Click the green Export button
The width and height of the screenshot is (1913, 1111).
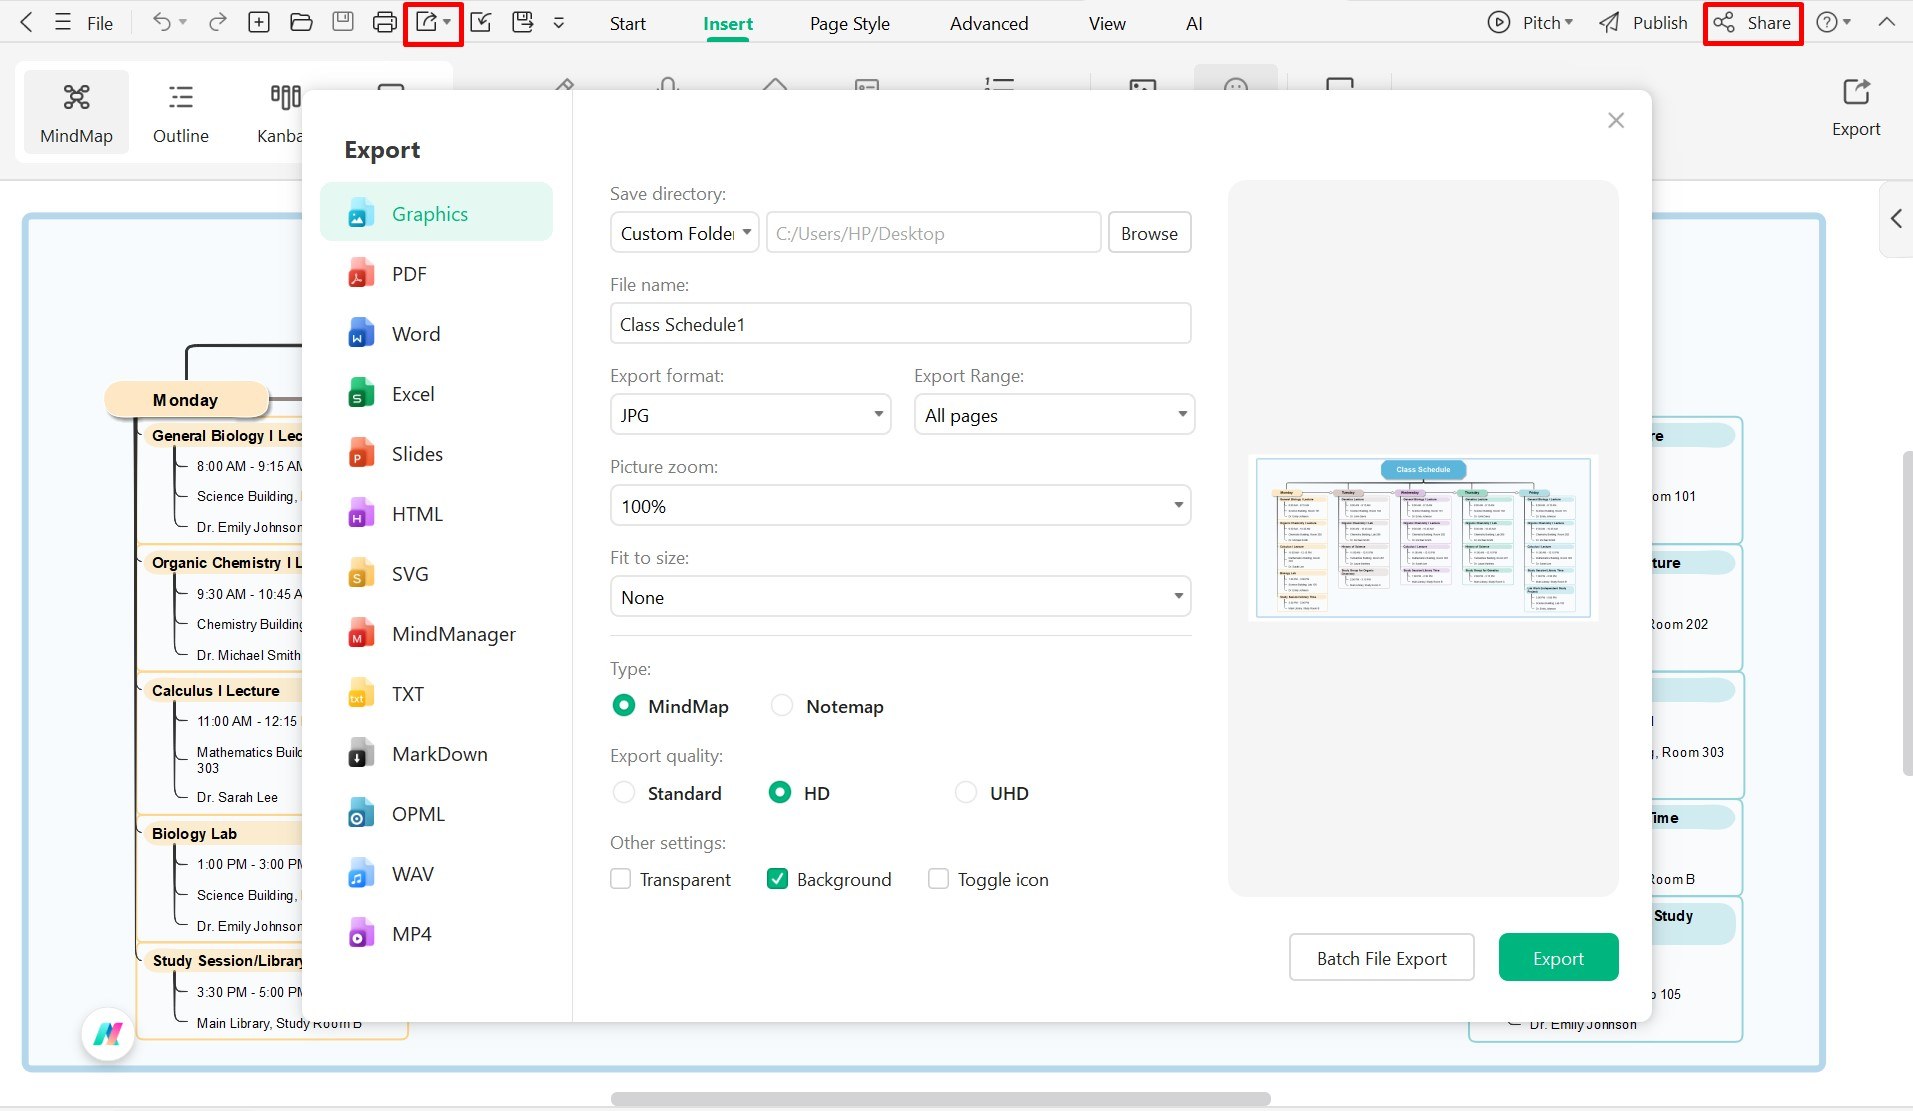[x=1558, y=958]
